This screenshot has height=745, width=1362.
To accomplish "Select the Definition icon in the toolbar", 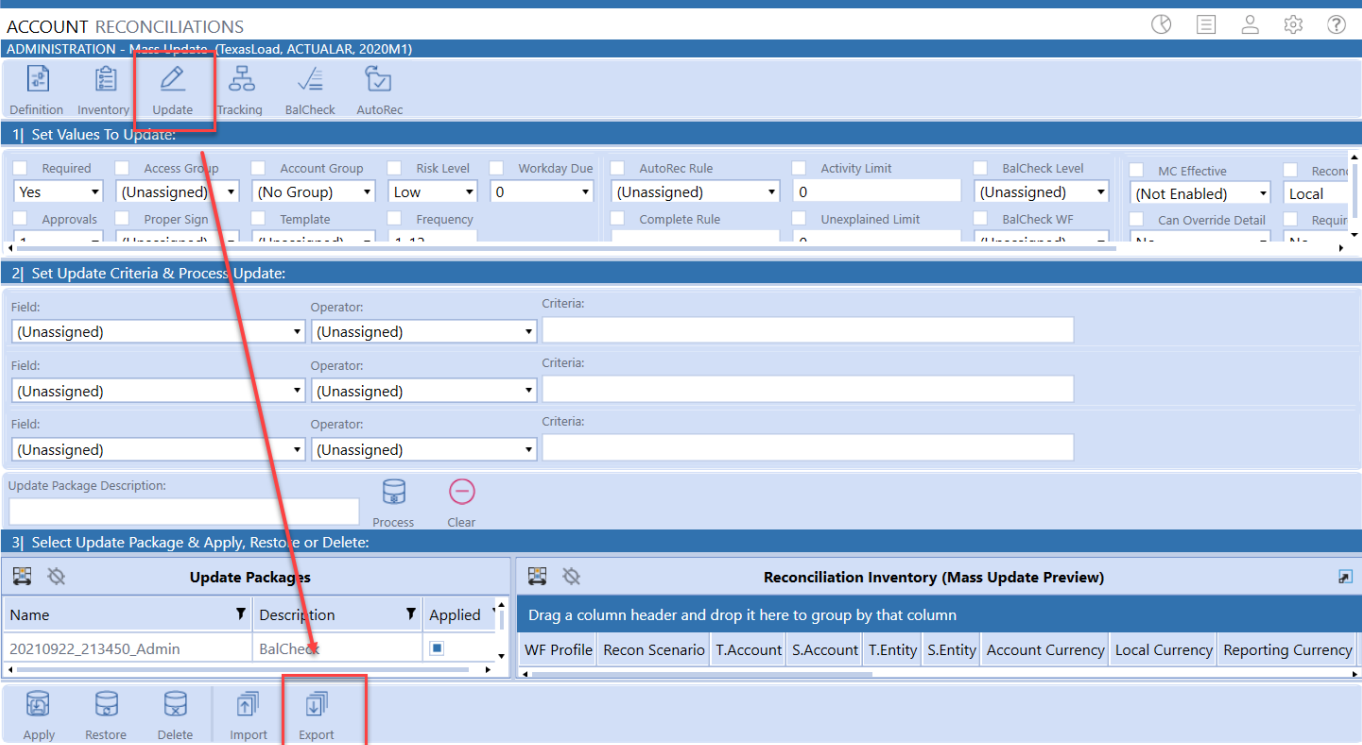I will point(36,88).
